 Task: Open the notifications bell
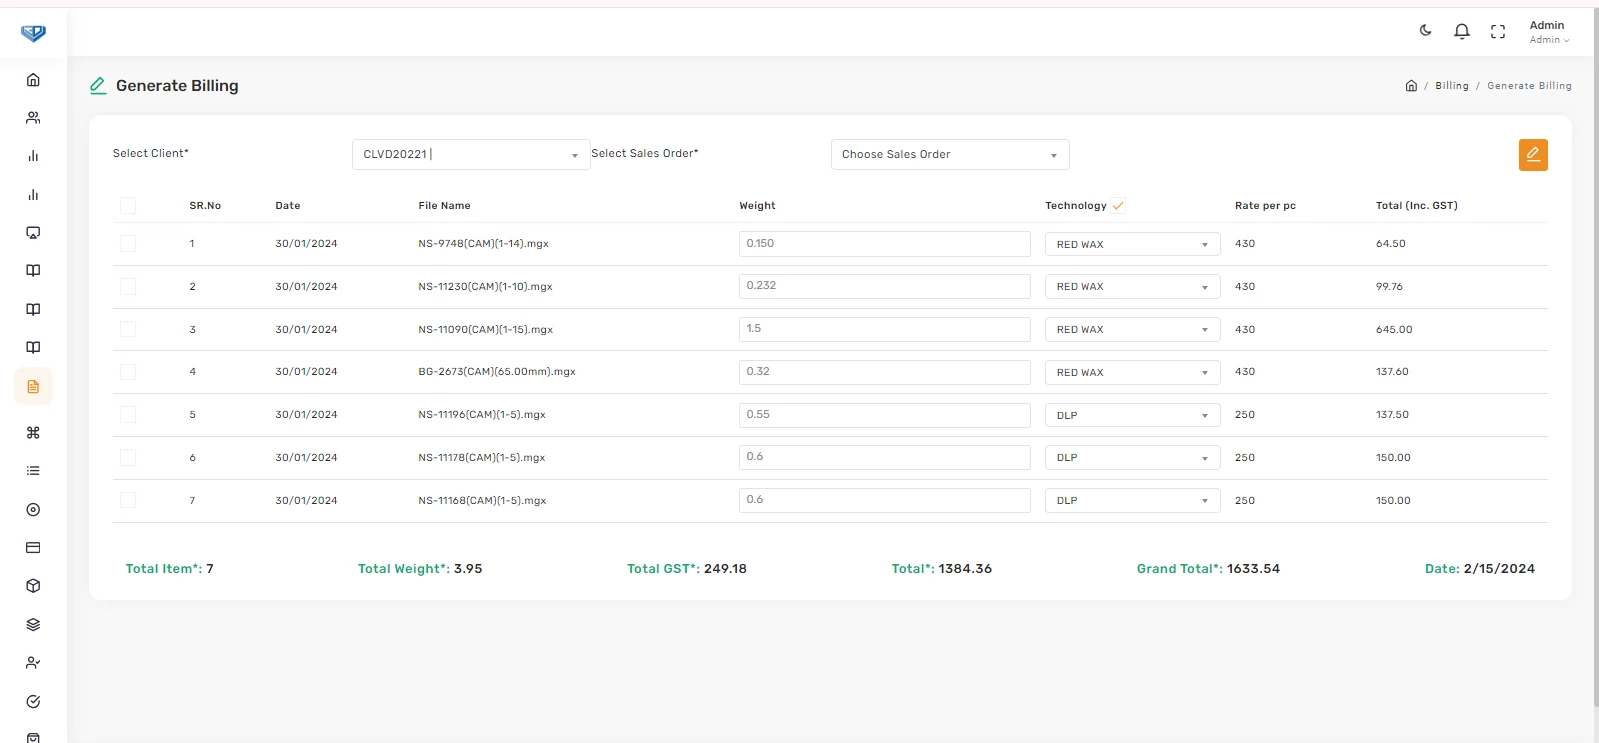tap(1461, 31)
